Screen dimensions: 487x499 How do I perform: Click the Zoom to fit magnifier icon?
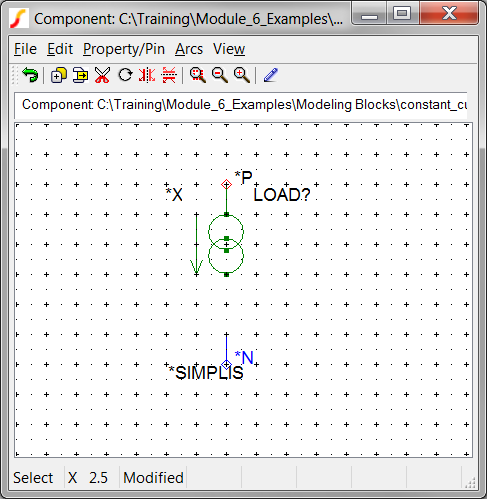pos(198,75)
